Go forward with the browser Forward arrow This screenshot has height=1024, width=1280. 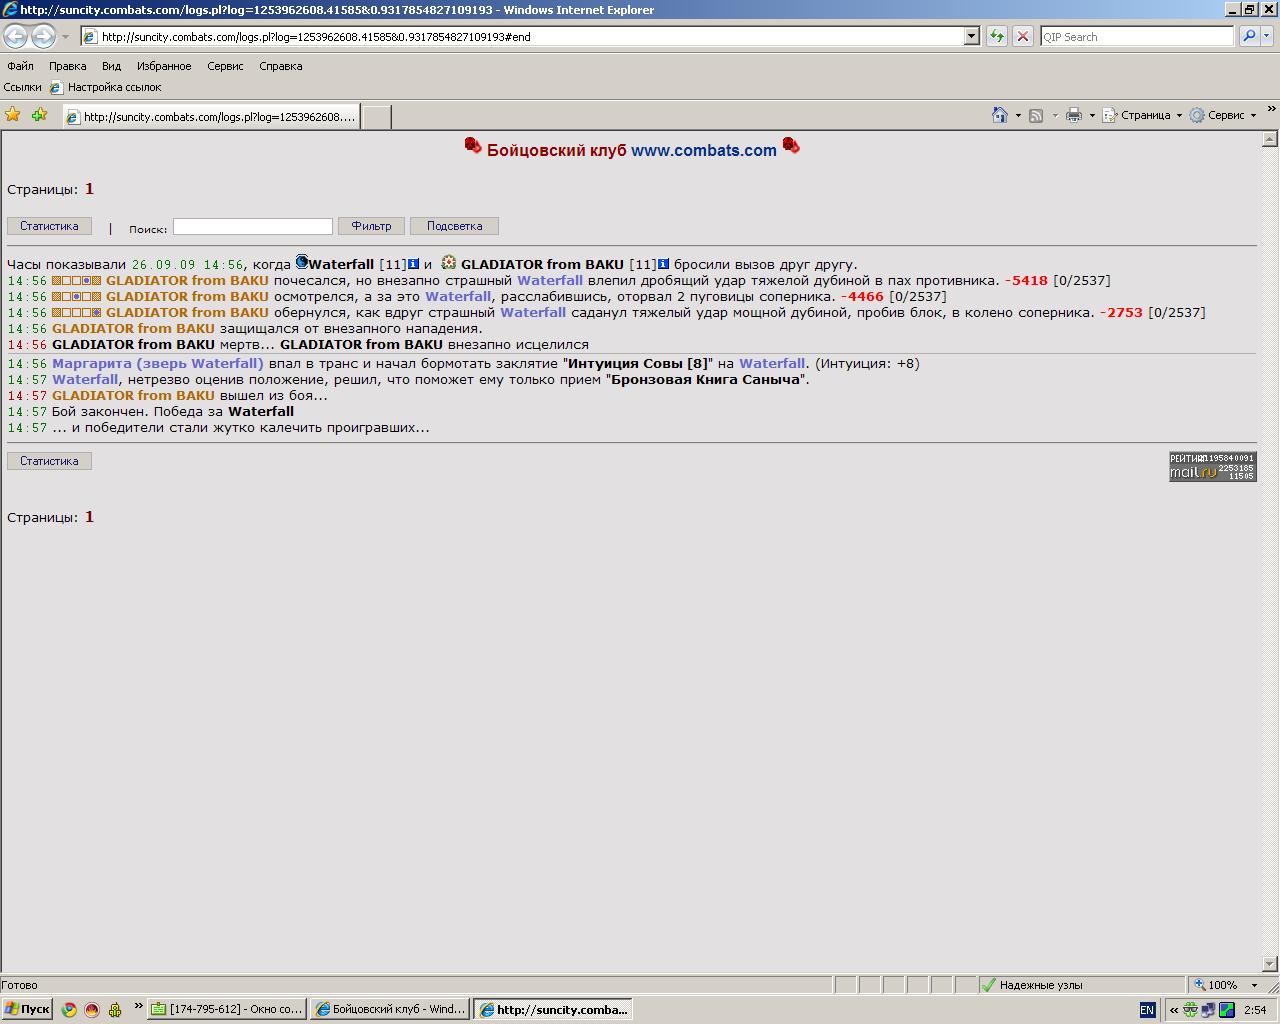pos(43,36)
